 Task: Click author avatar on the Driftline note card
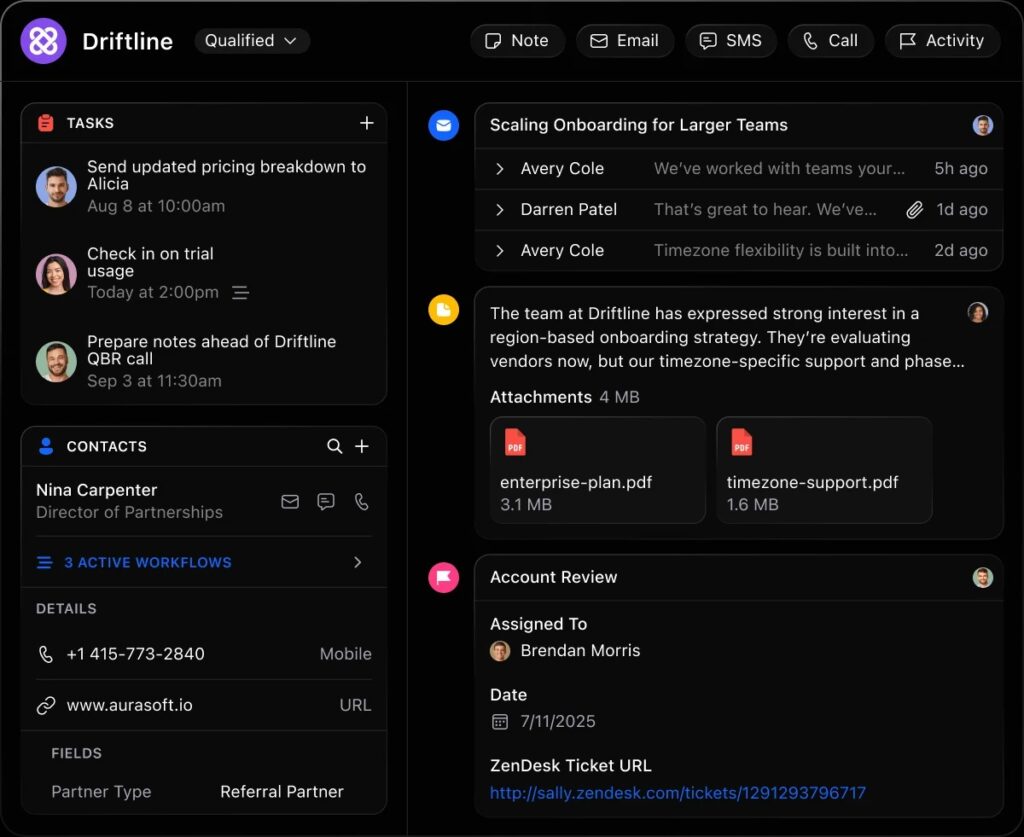click(x=978, y=312)
